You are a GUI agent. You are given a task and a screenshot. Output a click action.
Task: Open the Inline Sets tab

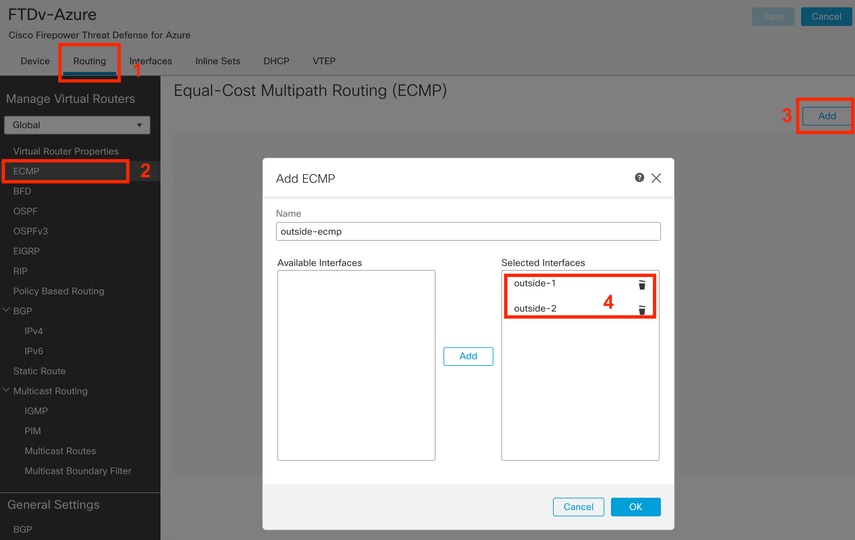(x=218, y=61)
